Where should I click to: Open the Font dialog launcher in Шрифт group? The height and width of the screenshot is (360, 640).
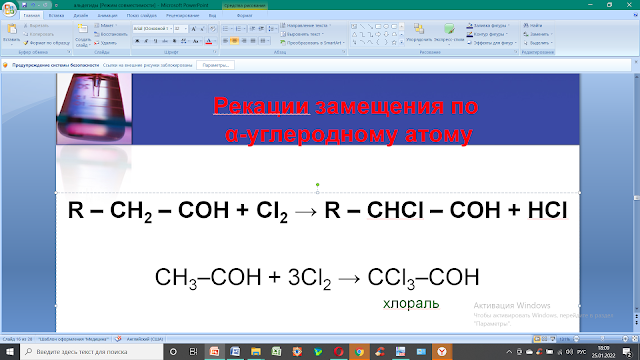coord(215,52)
